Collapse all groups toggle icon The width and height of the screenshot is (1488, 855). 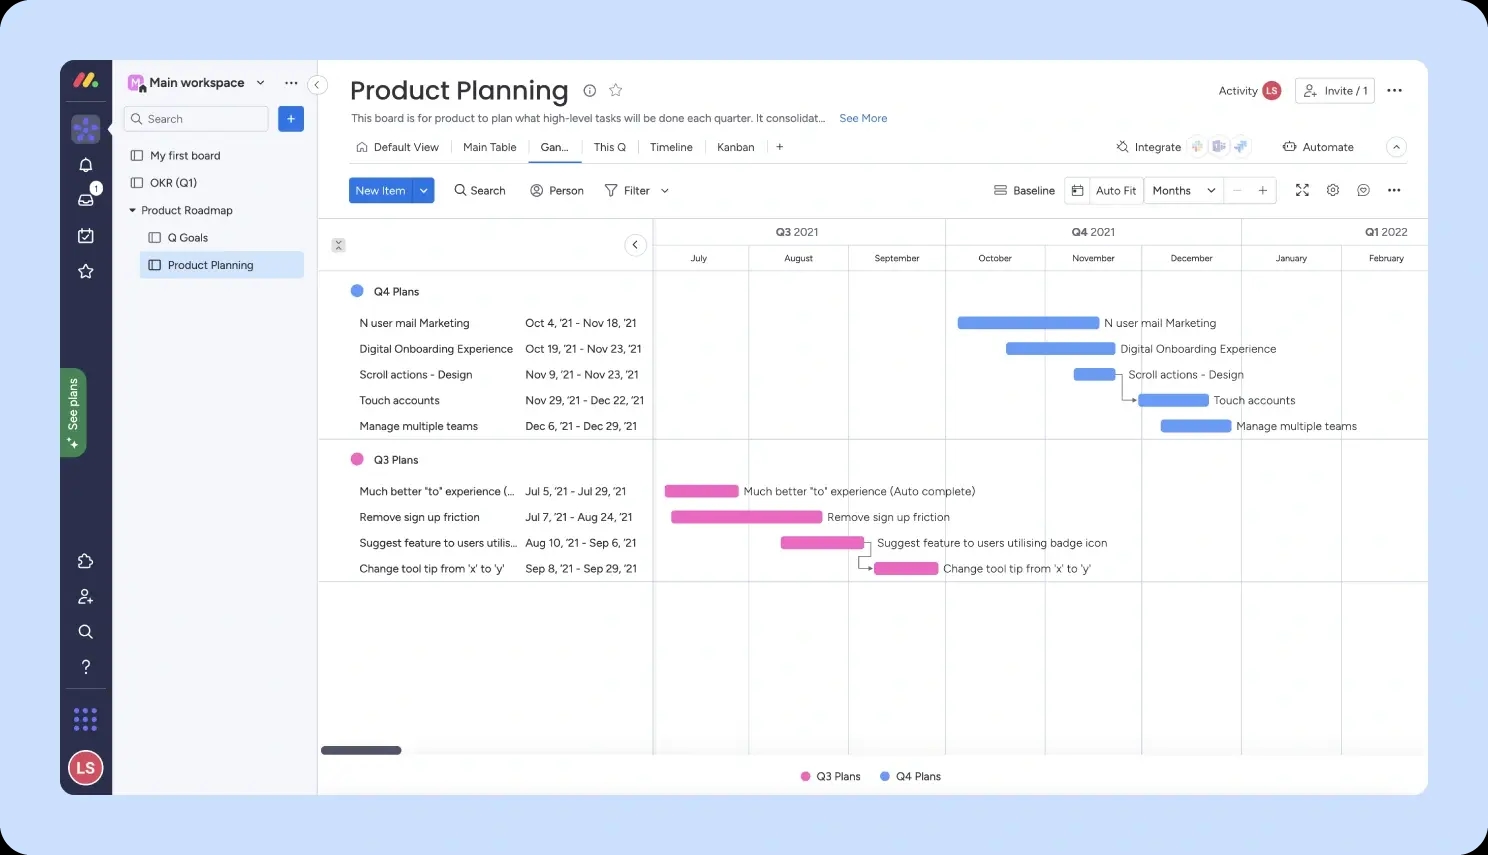point(339,245)
